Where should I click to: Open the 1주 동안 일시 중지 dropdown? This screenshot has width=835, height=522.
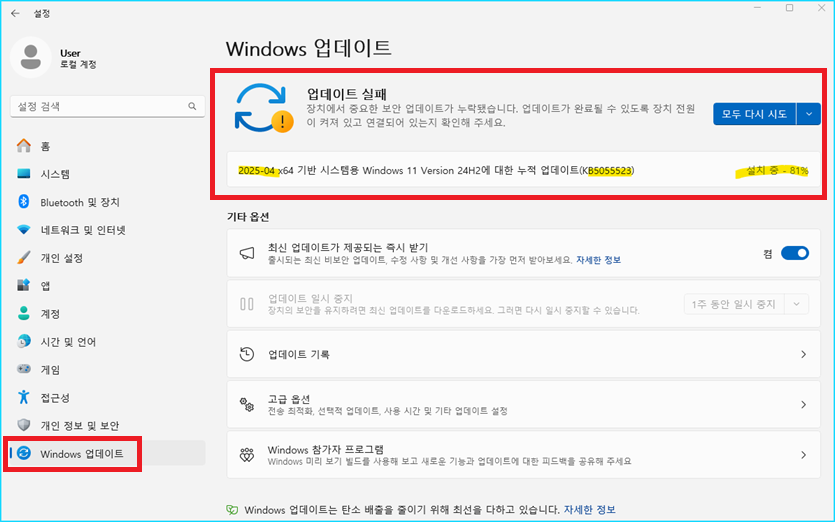797,304
